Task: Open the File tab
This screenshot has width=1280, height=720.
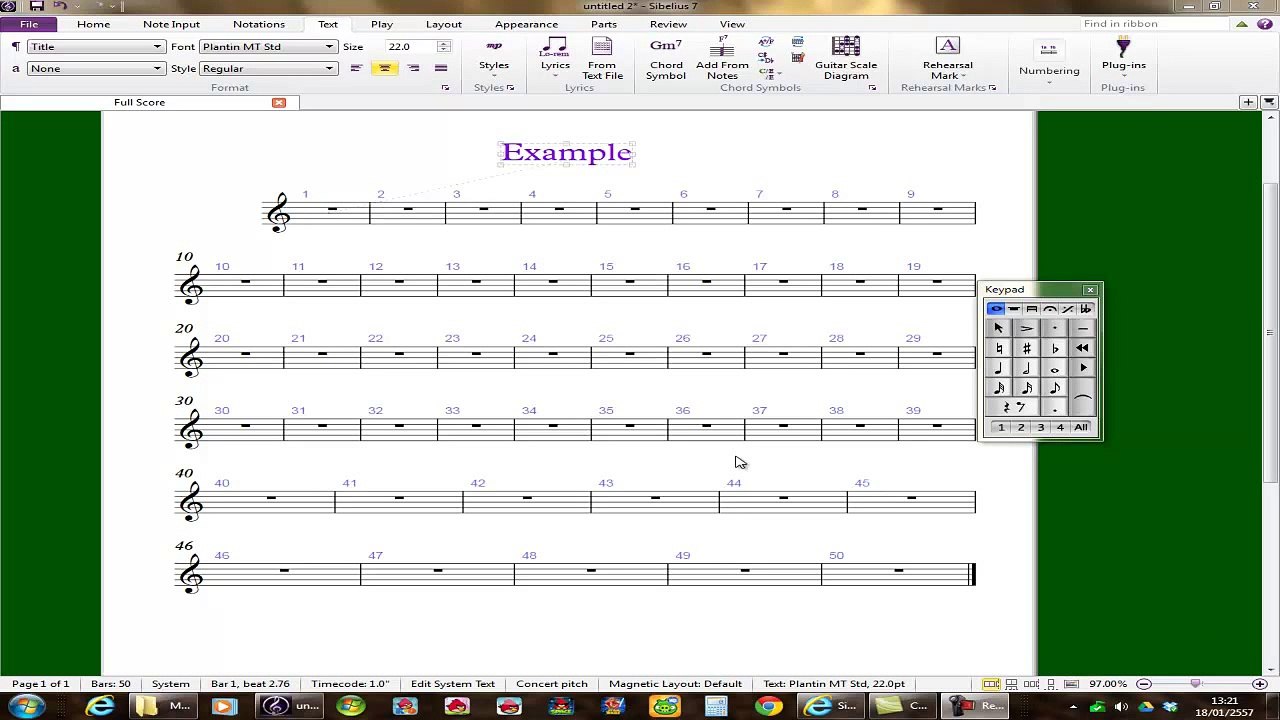Action: (29, 24)
